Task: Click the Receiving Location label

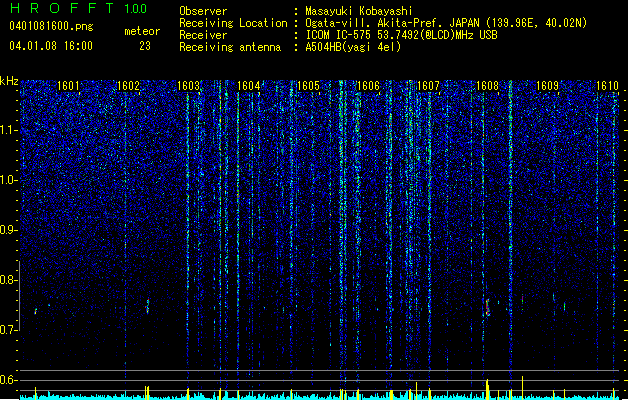Action: (233, 23)
